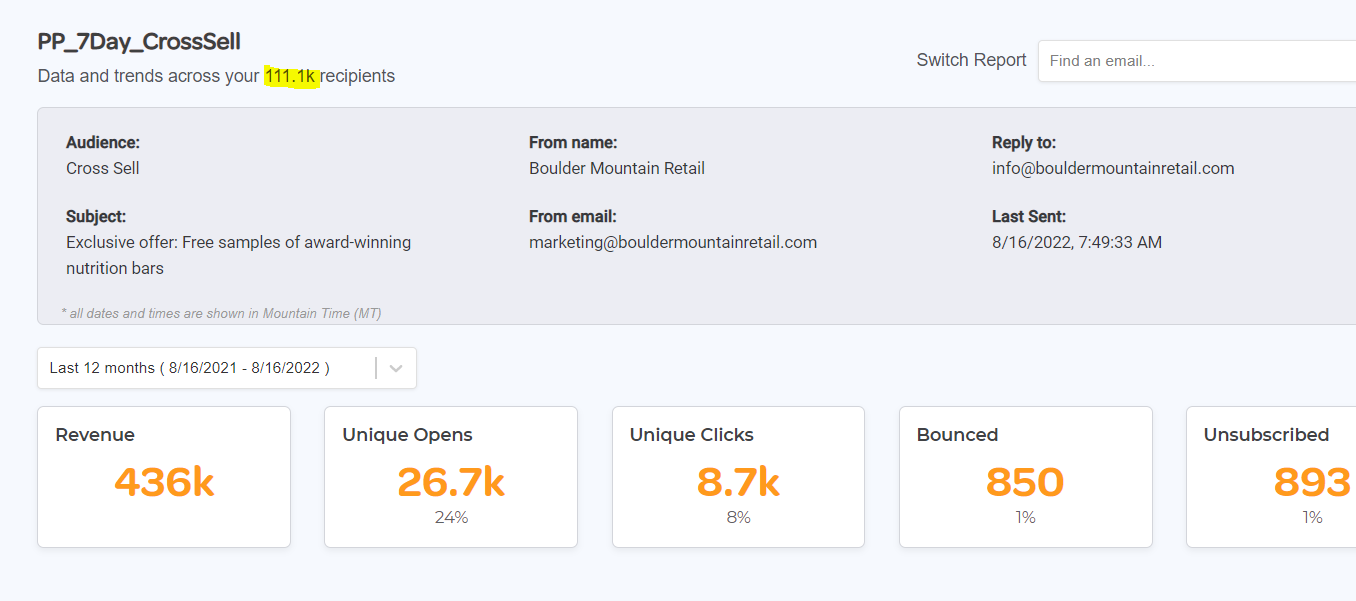
Task: Select the Last 12 months date range
Action: coord(227,368)
